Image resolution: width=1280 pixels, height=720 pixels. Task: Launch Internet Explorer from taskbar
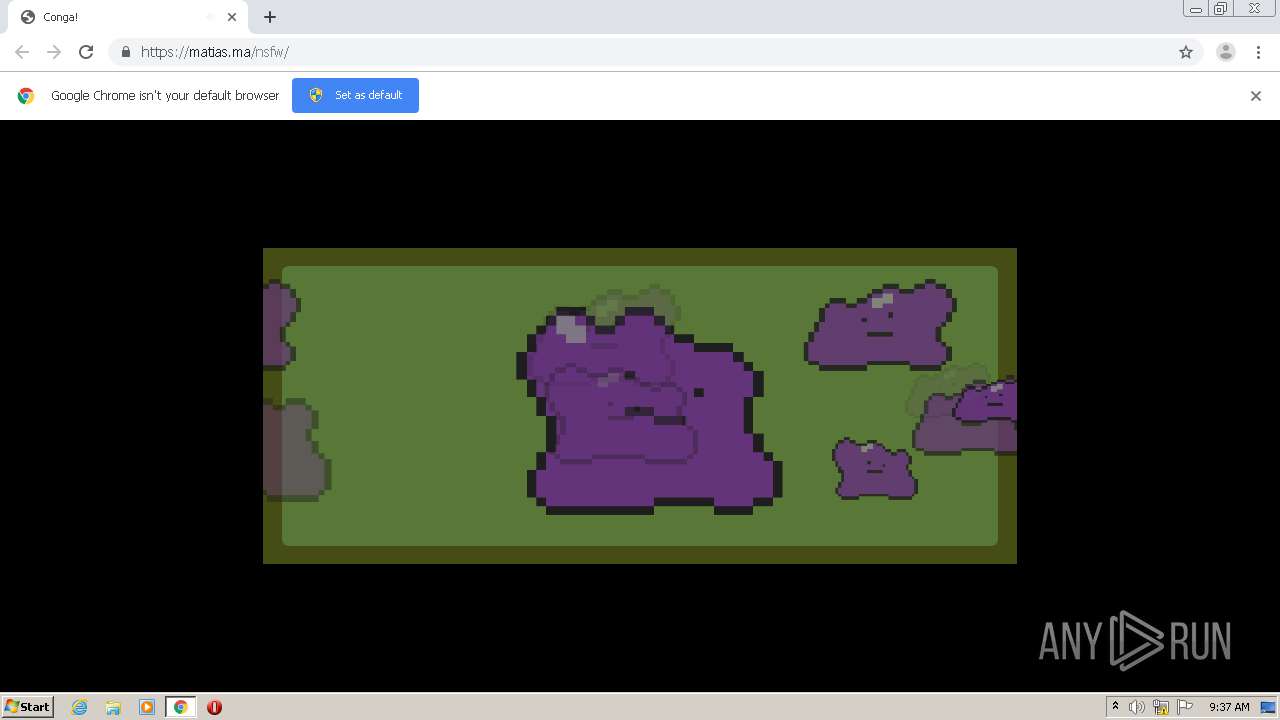coord(80,707)
